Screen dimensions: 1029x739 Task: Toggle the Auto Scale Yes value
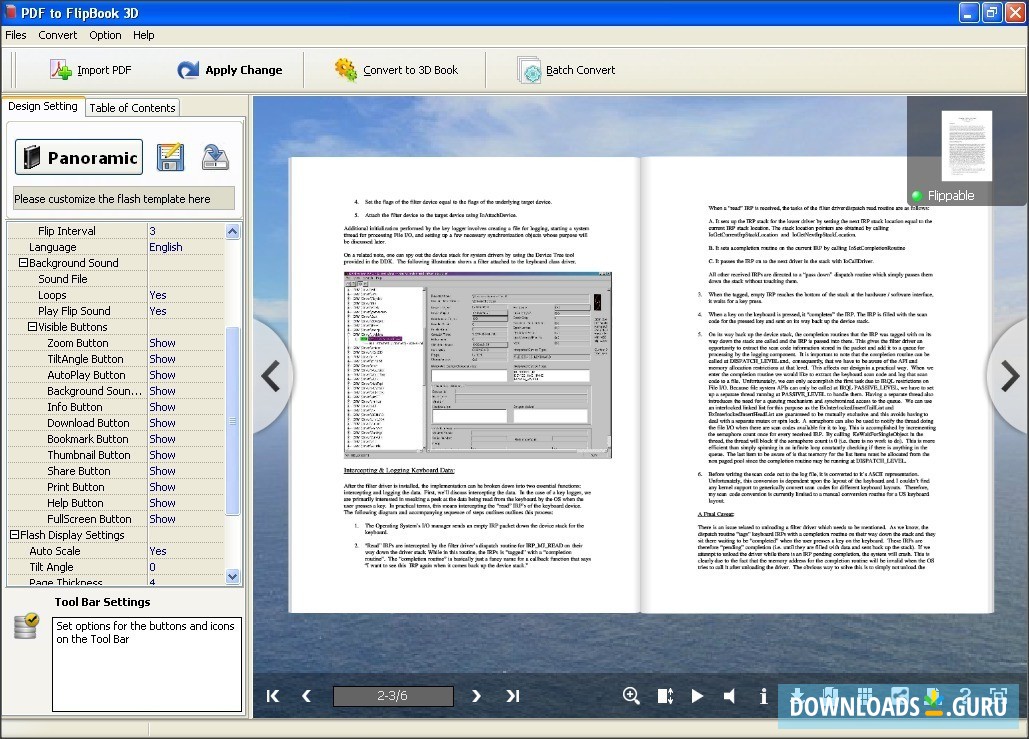(186, 551)
